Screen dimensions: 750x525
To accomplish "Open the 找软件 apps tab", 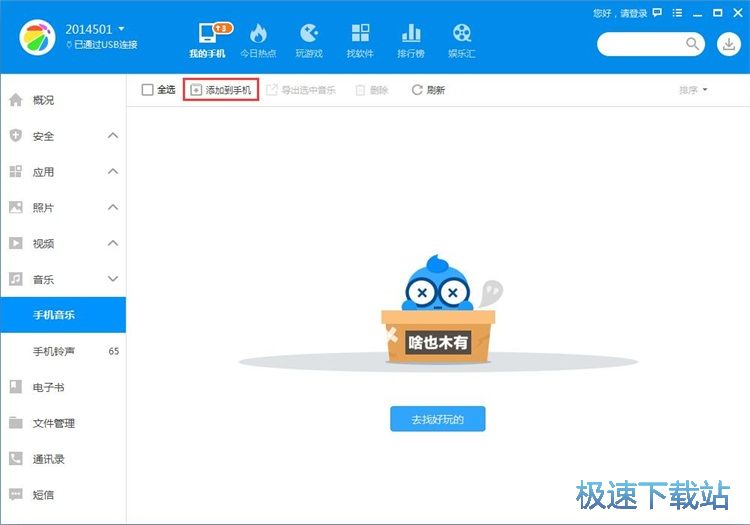I will point(360,40).
